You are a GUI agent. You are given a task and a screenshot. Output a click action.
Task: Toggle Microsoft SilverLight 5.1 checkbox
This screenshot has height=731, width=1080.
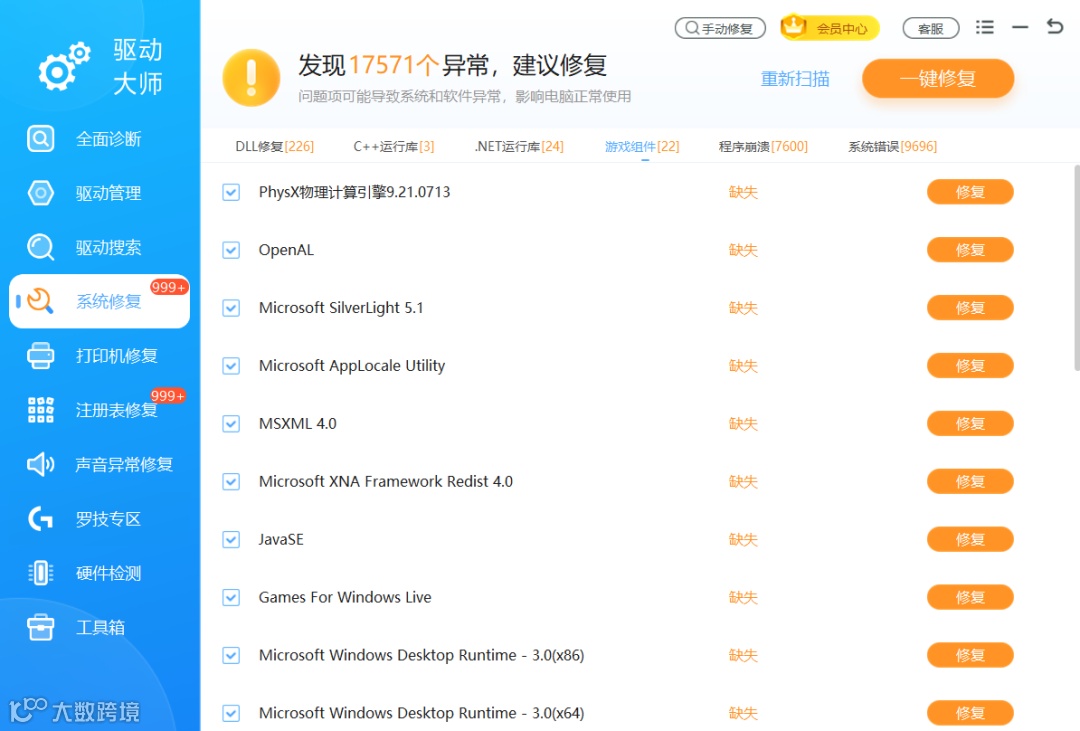point(231,308)
